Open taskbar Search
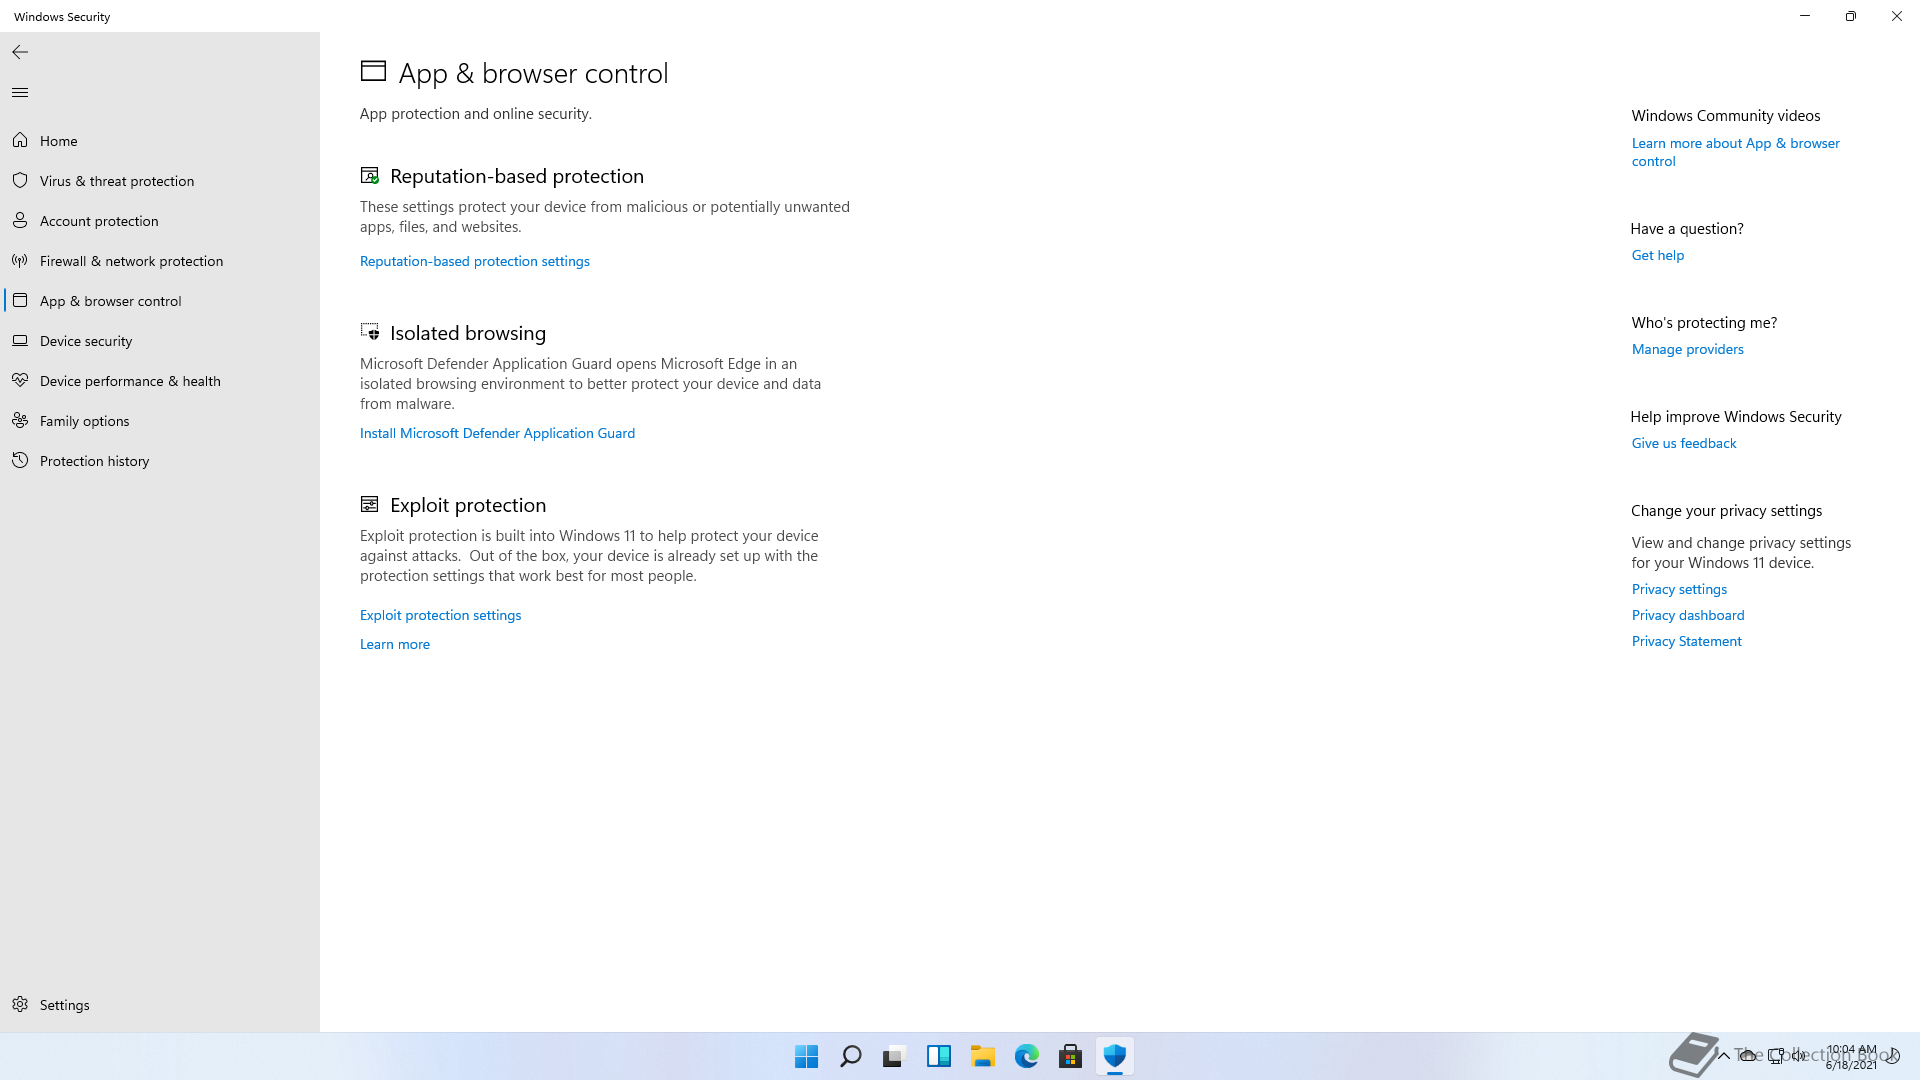Screen dimensions: 1920x1080 point(851,1056)
